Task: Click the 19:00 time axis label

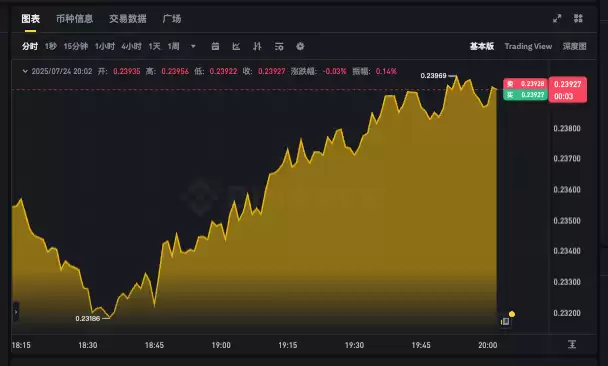Action: coord(221,345)
